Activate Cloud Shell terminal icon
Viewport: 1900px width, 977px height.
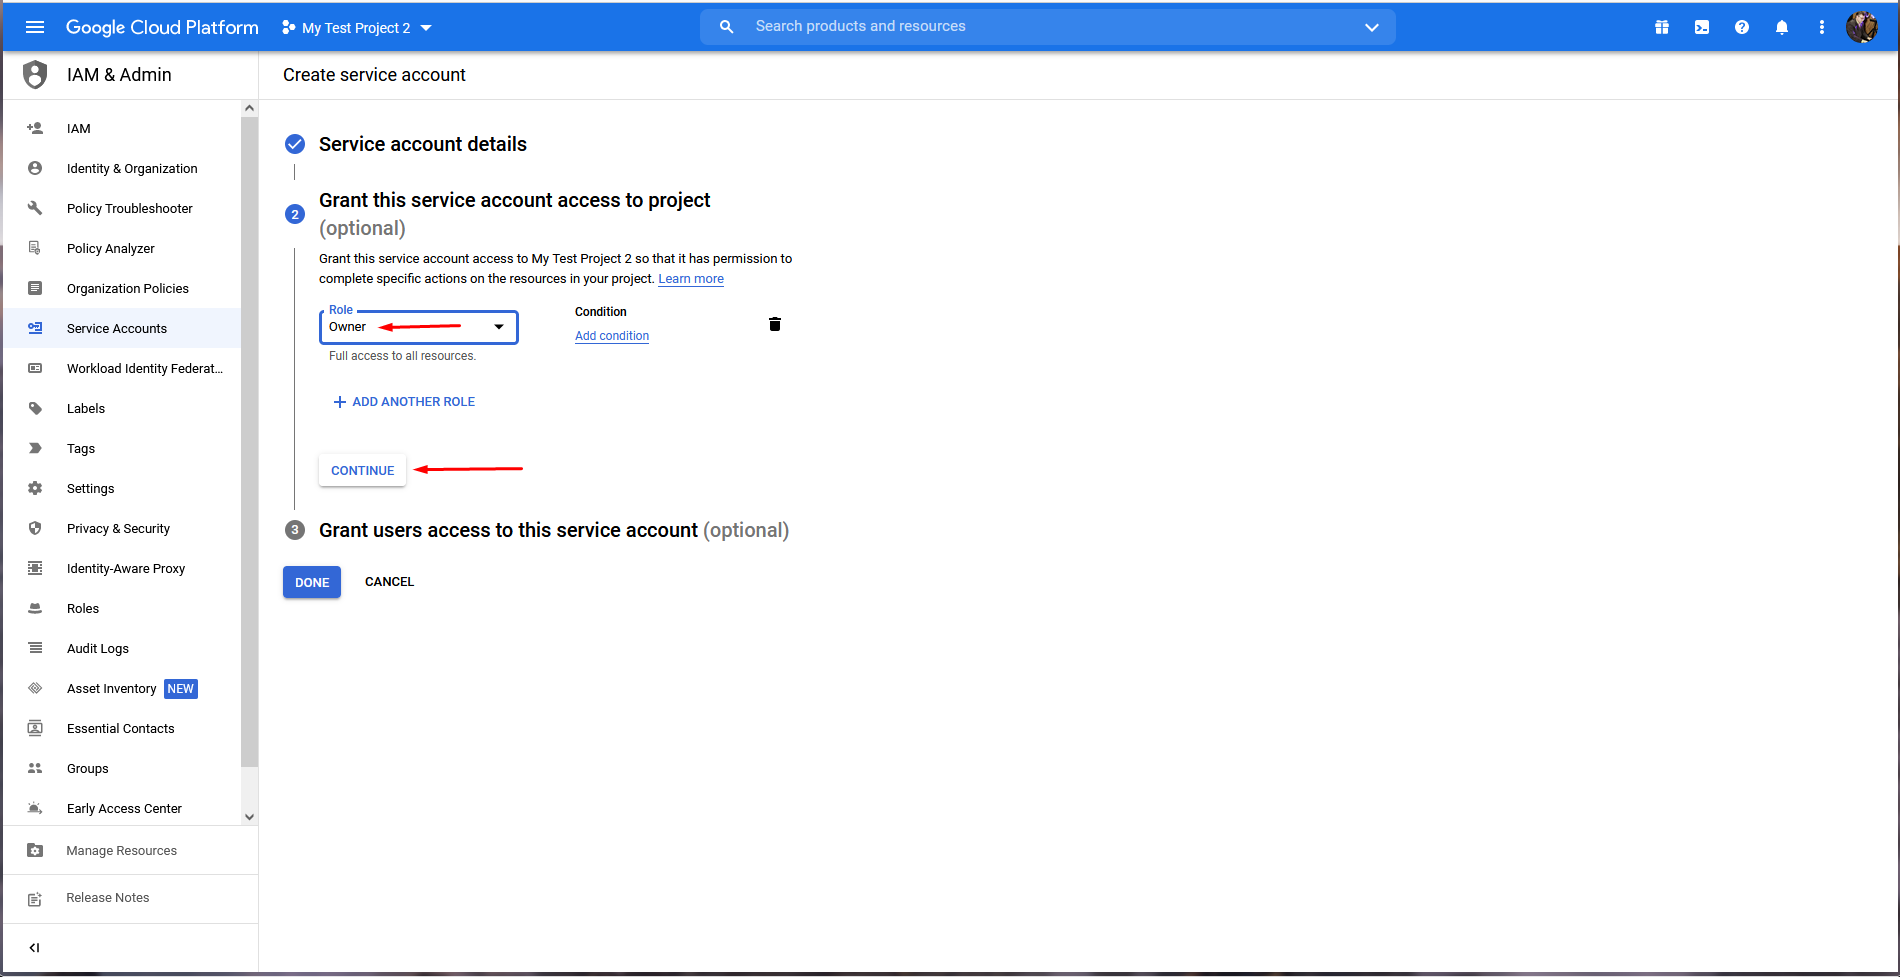tap(1701, 27)
